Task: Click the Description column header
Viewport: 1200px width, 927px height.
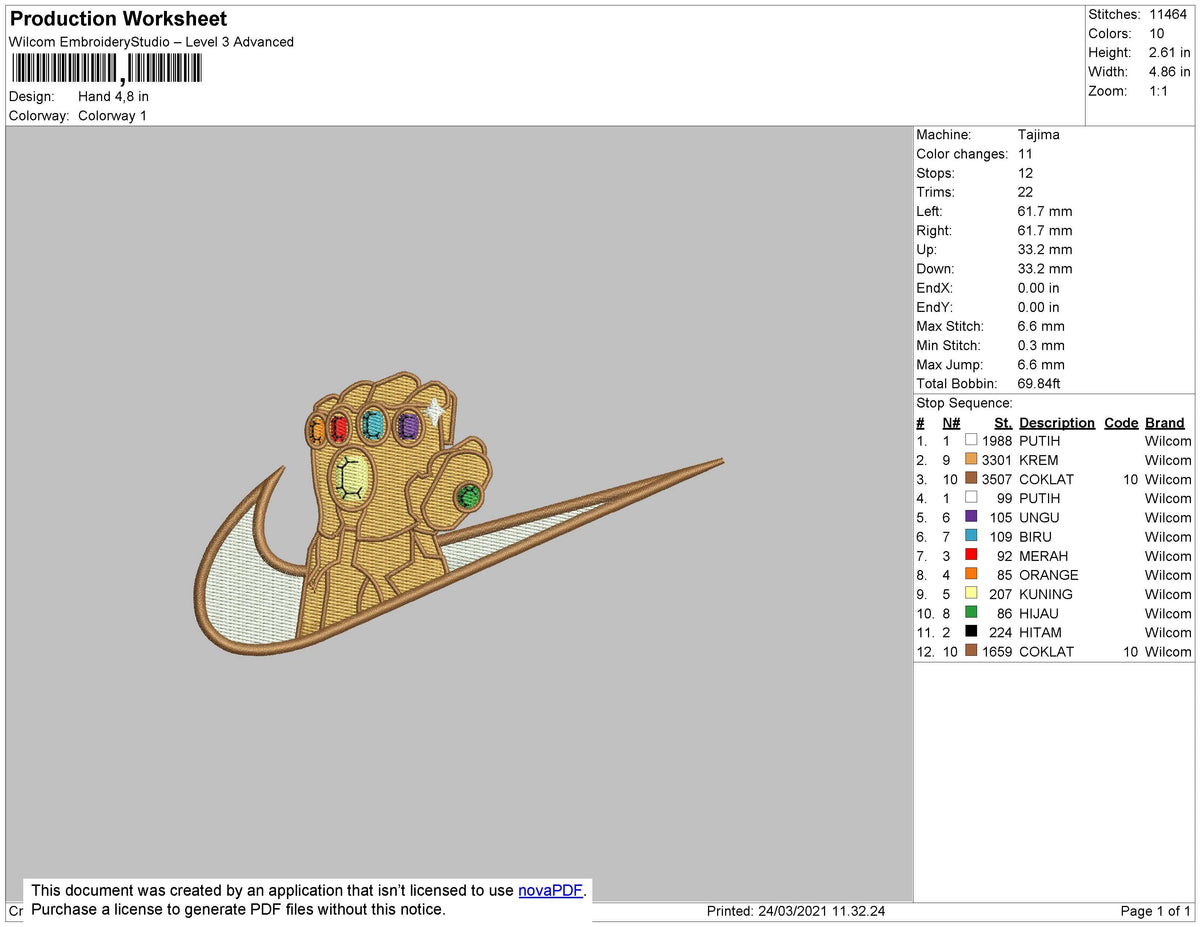Action: [x=1057, y=422]
